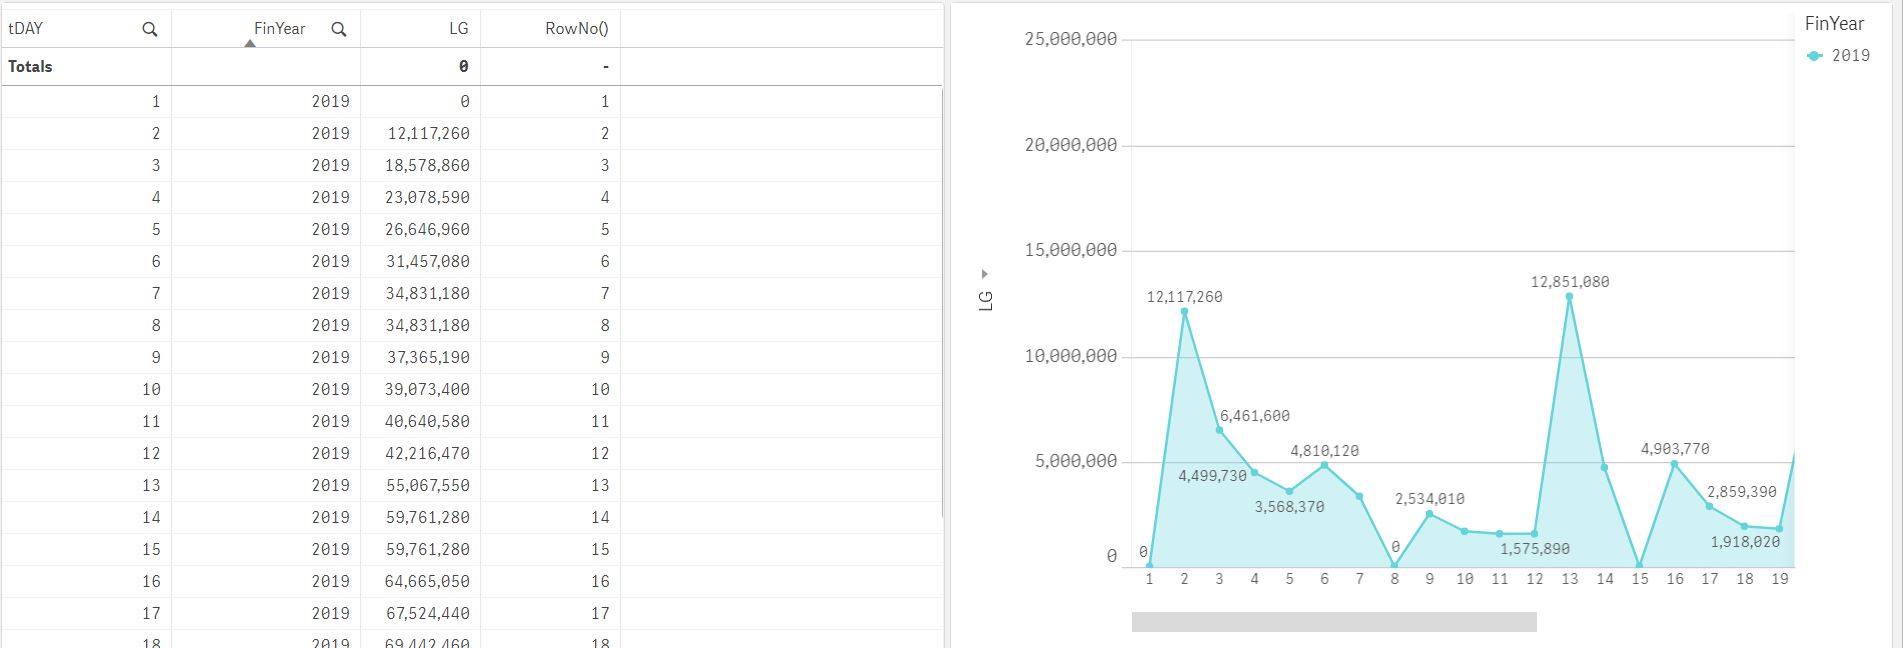Click the chart data point labeled 2,534,010
Viewport: 1903px width, 648px height.
tap(1429, 513)
